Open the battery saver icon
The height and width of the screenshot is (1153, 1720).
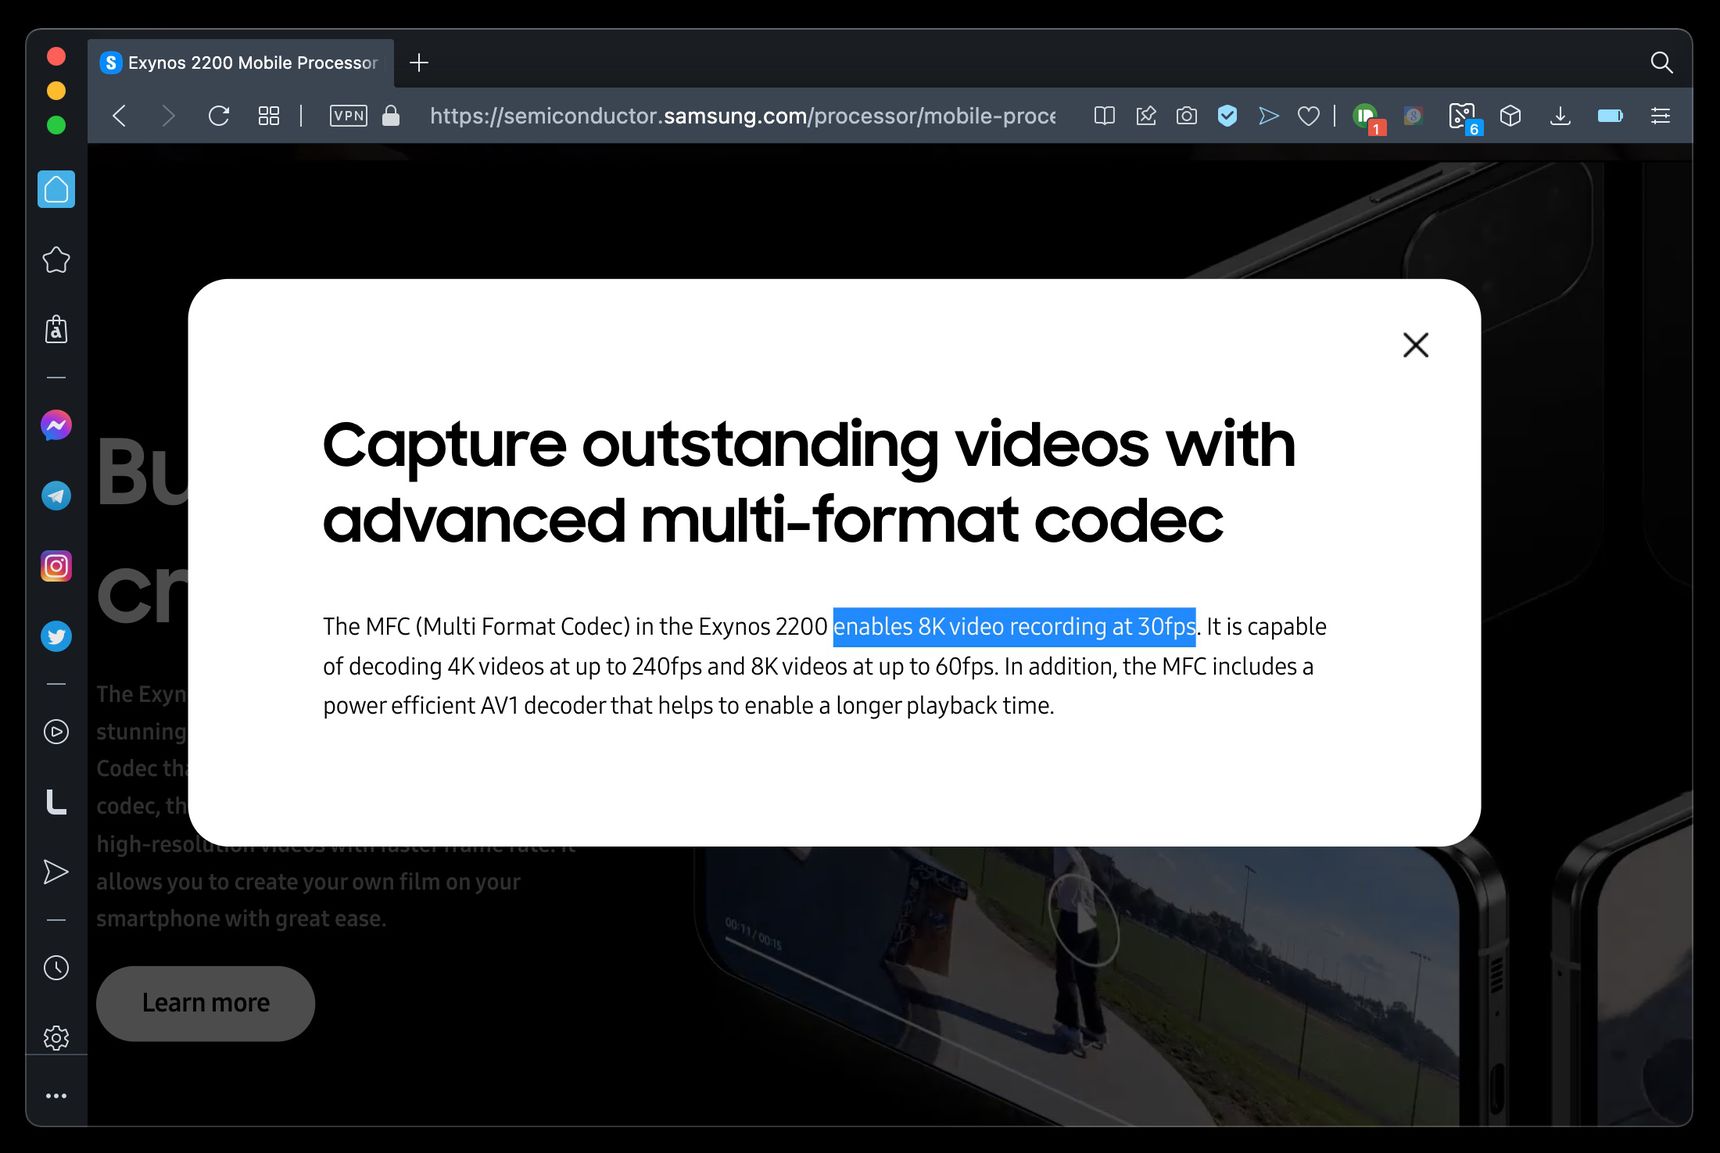[x=1610, y=116]
